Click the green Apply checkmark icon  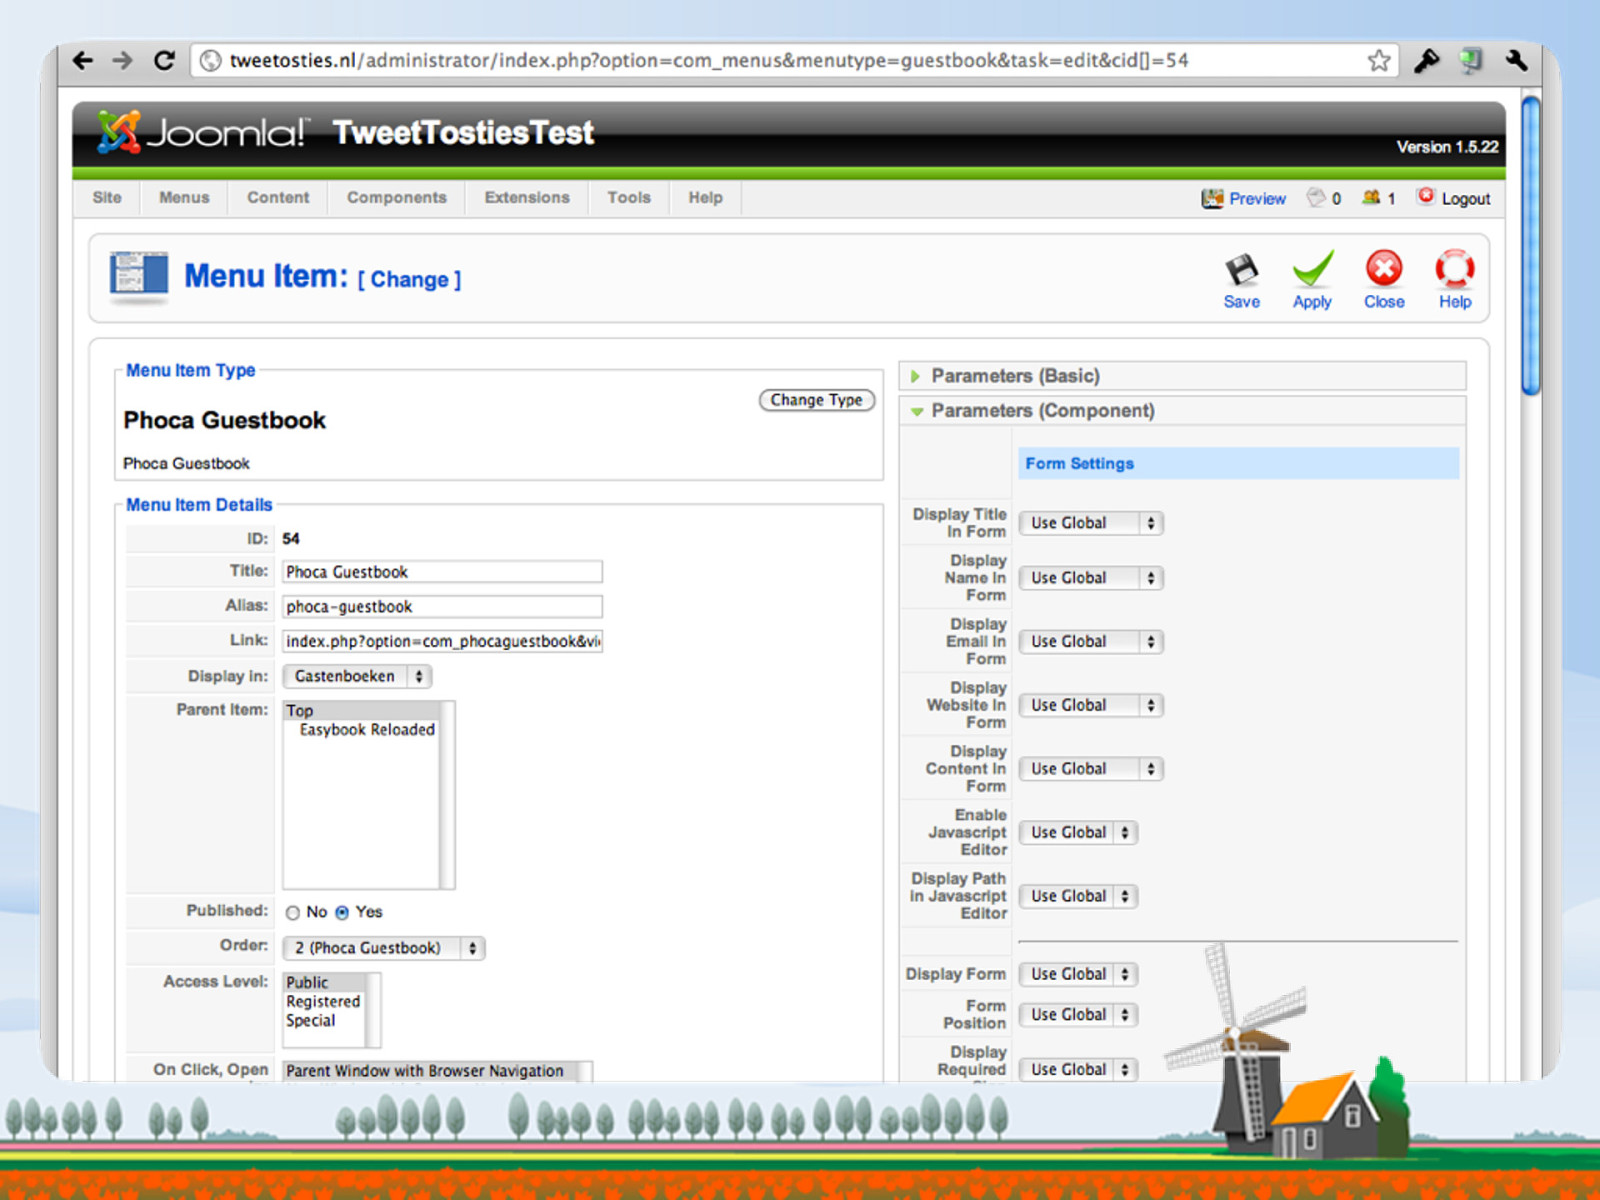pos(1312,269)
